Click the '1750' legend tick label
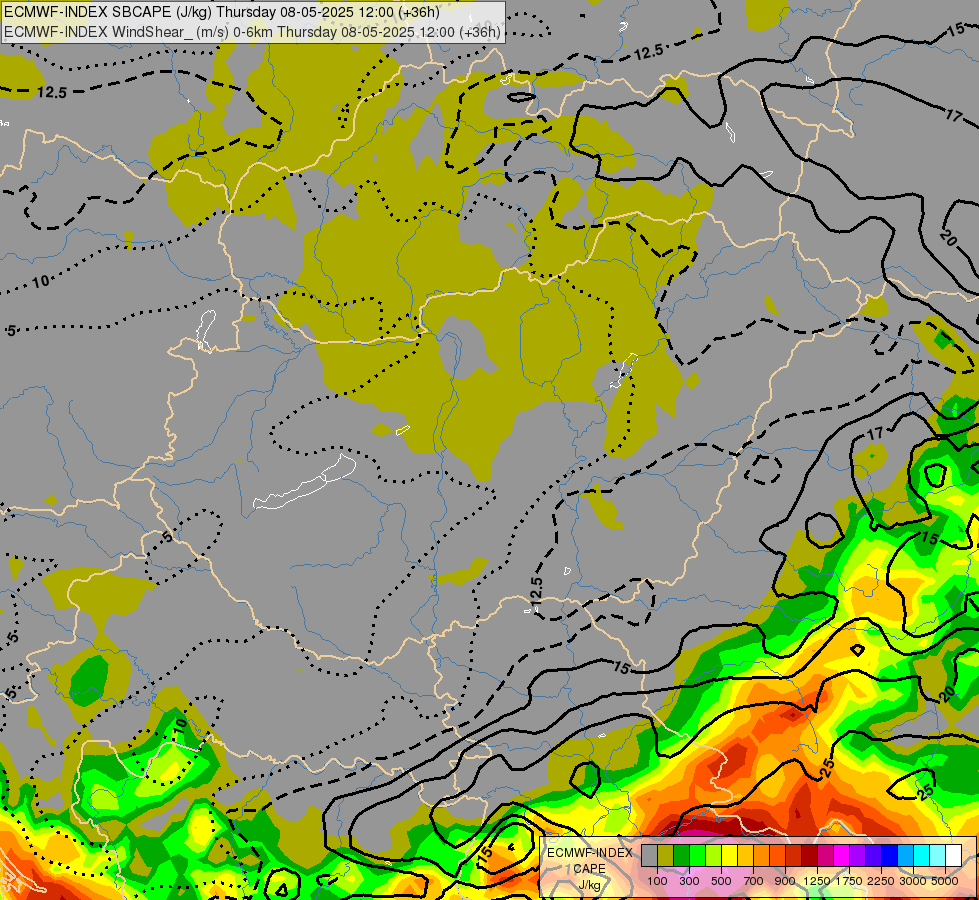Viewport: 979px width, 900px height. pyautogui.click(x=849, y=881)
